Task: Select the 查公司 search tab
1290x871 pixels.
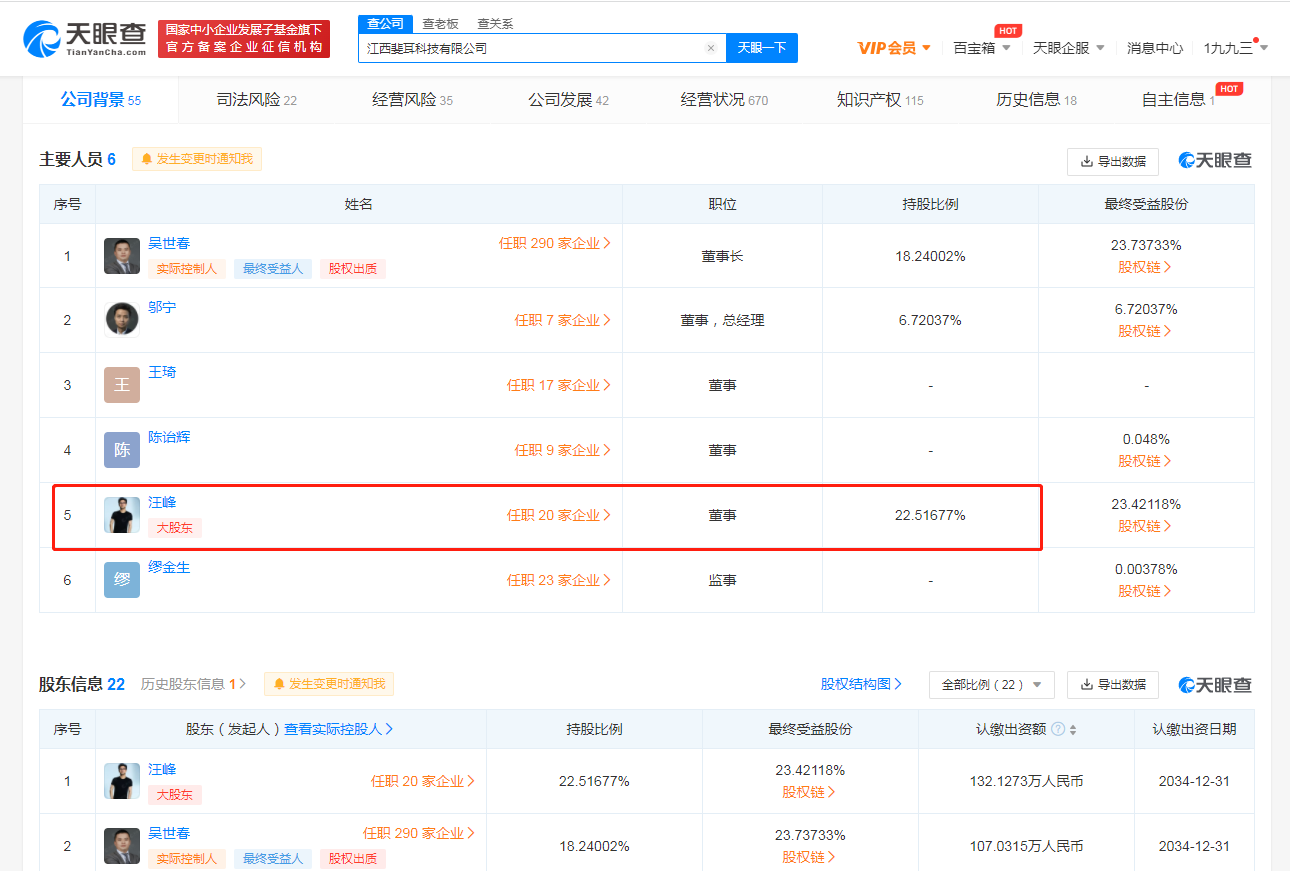Action: click(x=385, y=24)
